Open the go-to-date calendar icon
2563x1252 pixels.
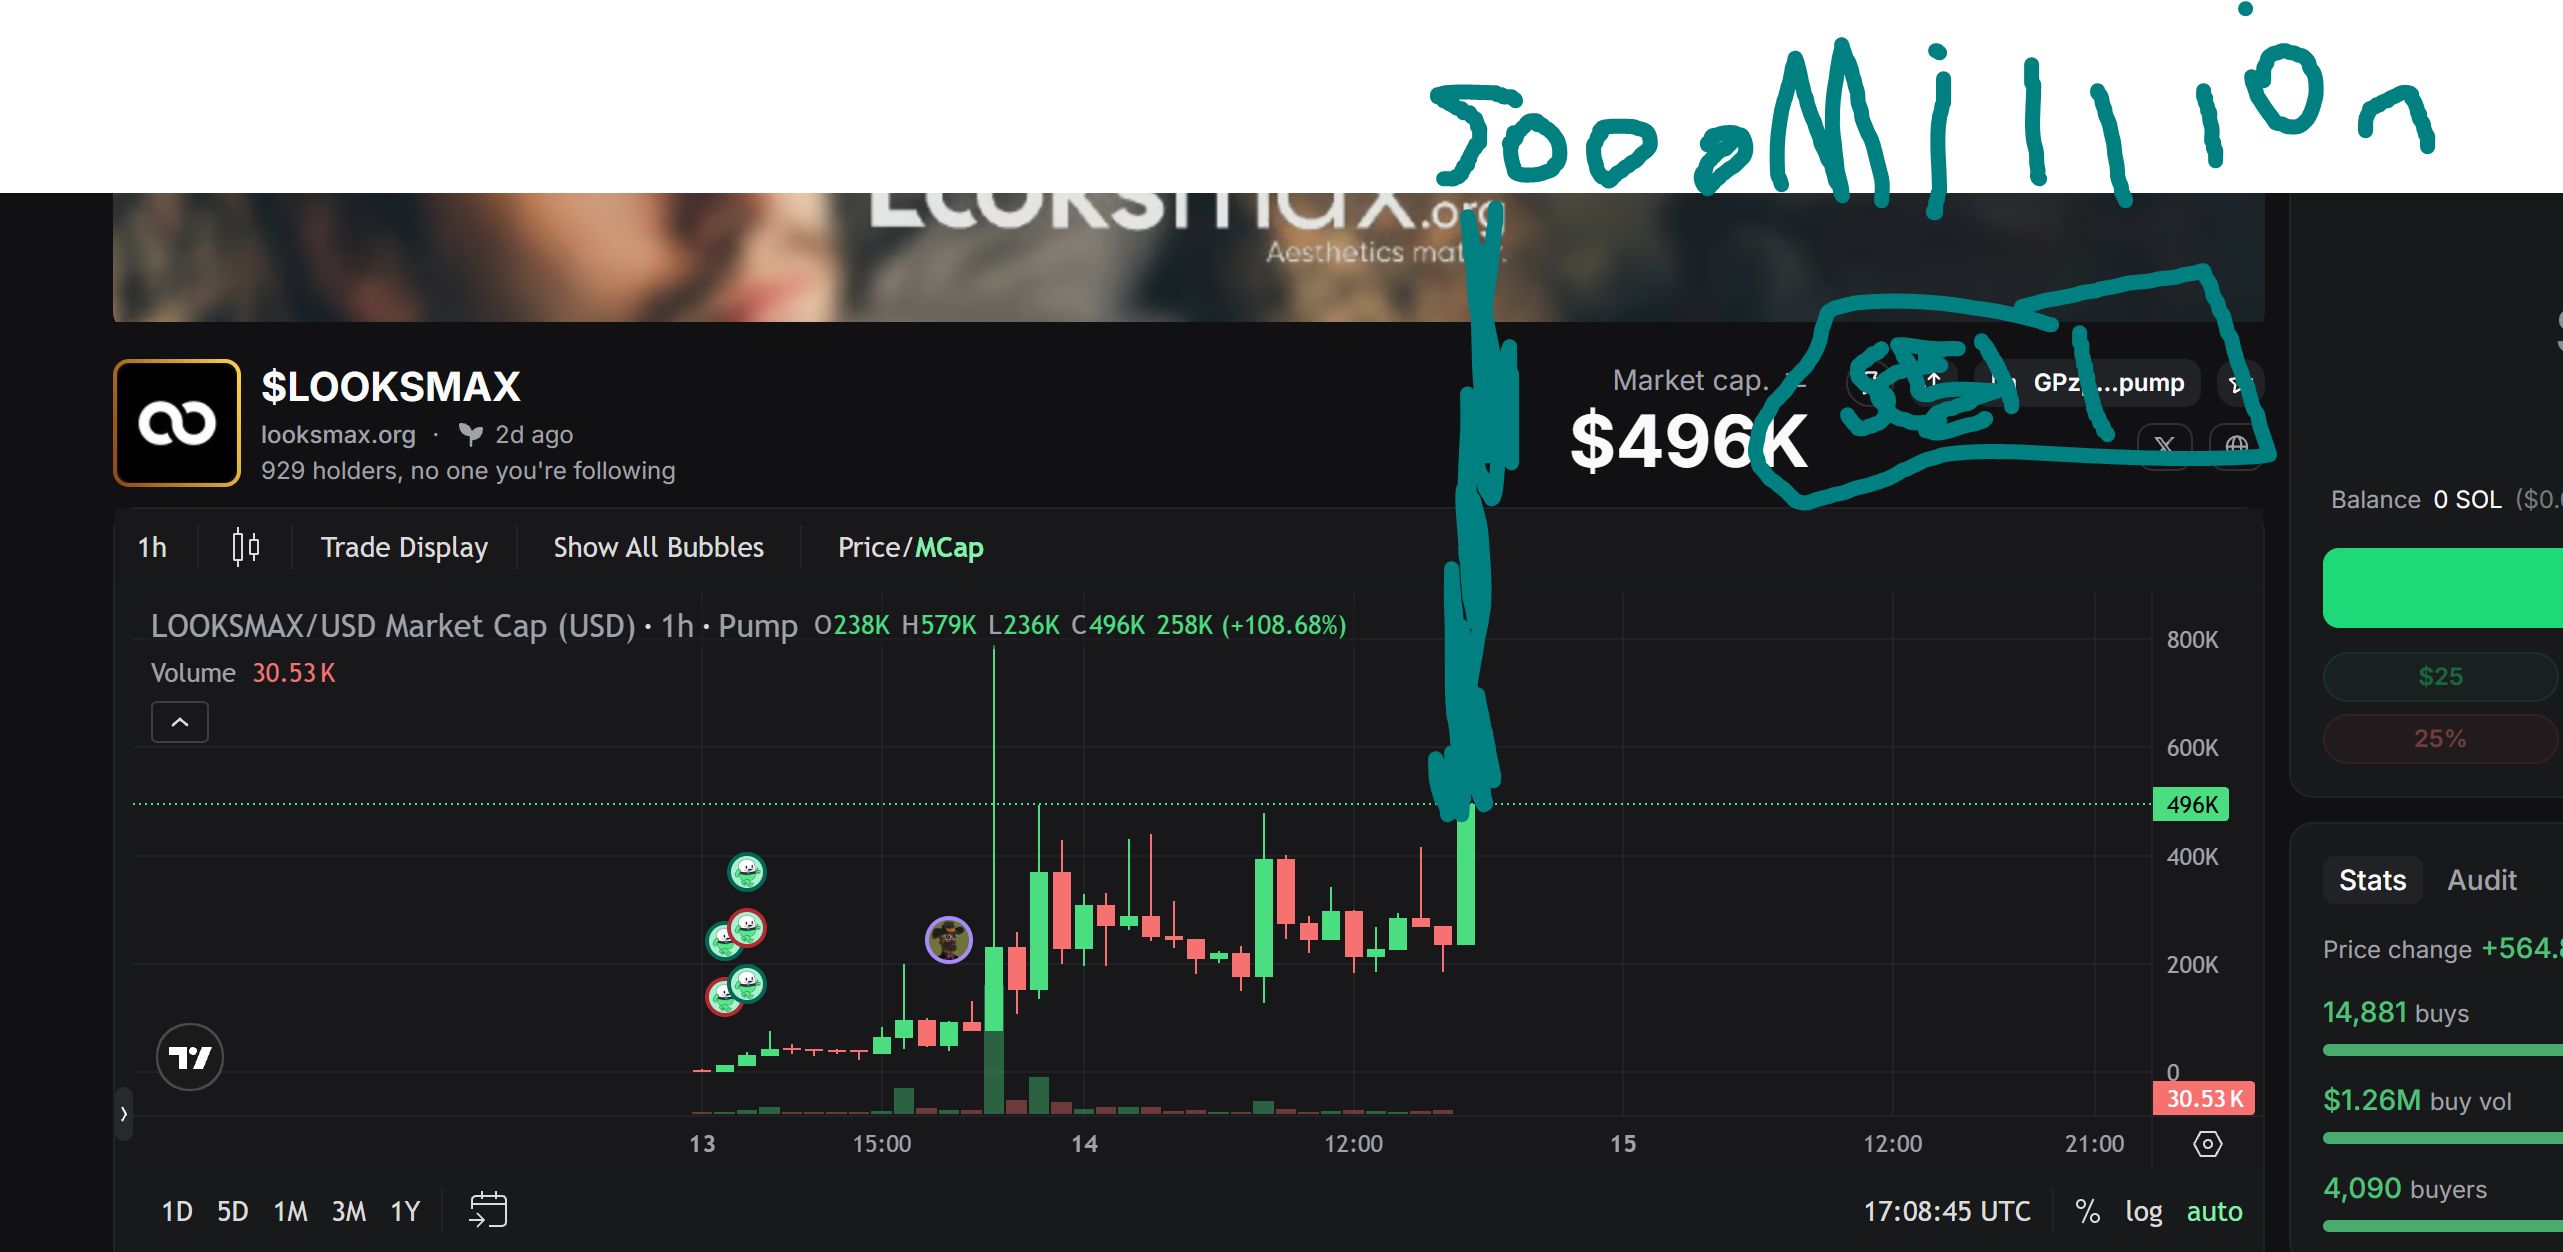point(488,1210)
